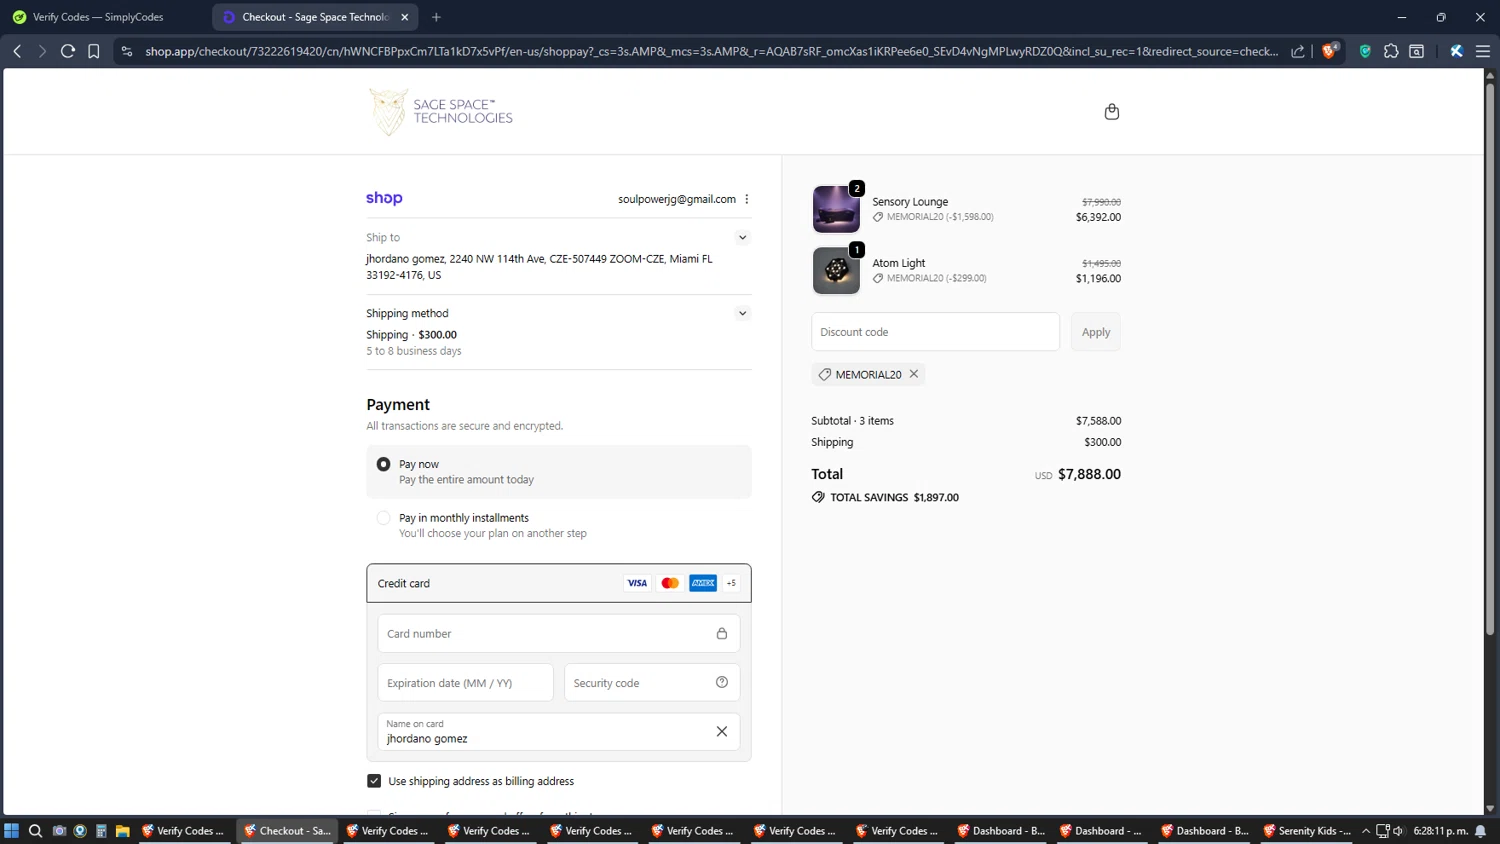The width and height of the screenshot is (1500, 844).
Task: Click the Mastercard logo
Action: pos(670,583)
